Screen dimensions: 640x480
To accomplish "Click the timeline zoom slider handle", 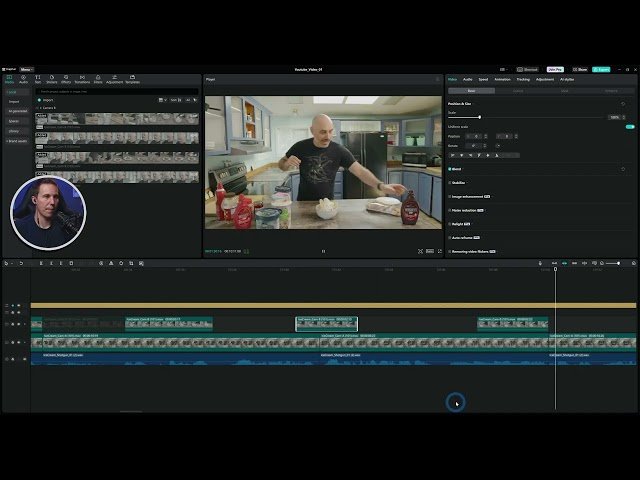I will (619, 263).
